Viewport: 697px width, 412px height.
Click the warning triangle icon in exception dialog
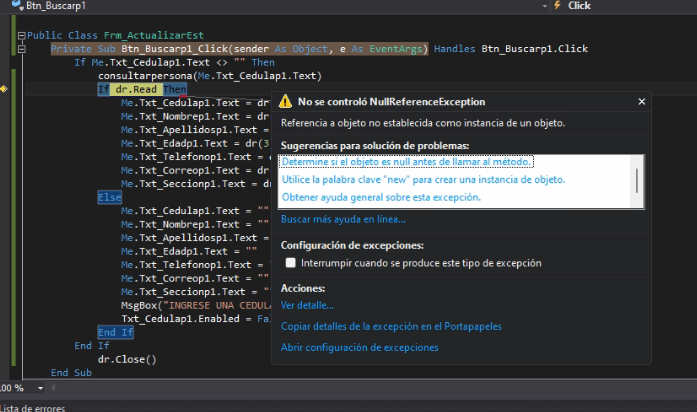285,102
